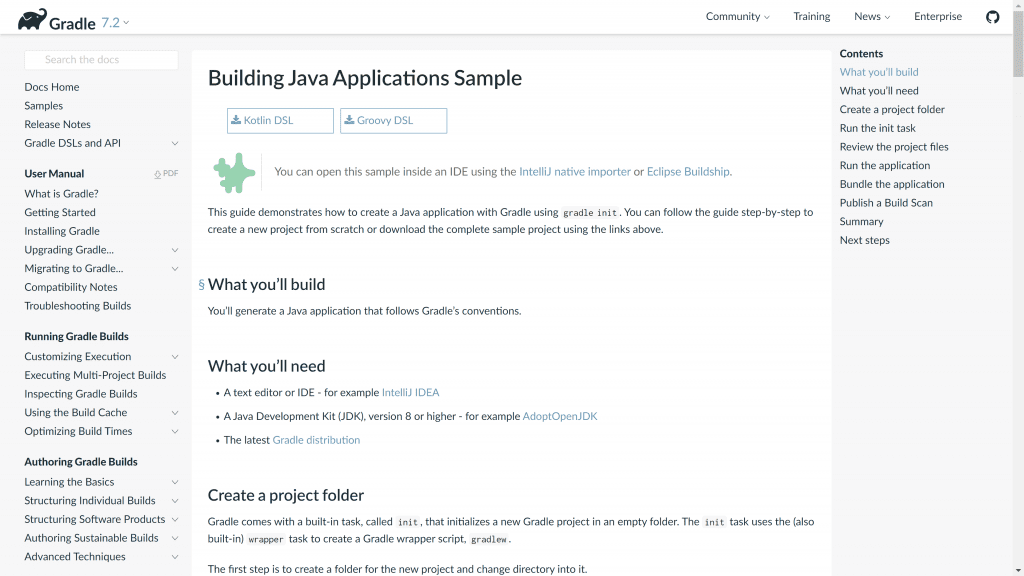Click the download icon in Groovy DSL button
Image resolution: width=1024 pixels, height=576 pixels.
(x=349, y=121)
